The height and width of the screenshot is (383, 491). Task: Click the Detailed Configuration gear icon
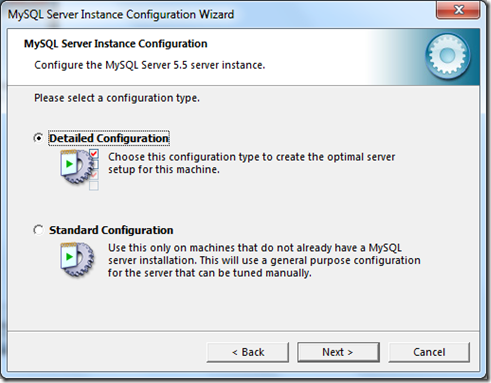pos(77,167)
